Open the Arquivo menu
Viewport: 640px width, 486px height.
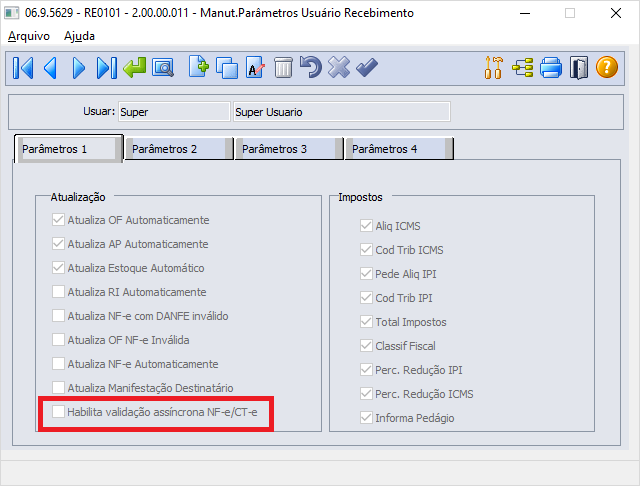coord(29,36)
